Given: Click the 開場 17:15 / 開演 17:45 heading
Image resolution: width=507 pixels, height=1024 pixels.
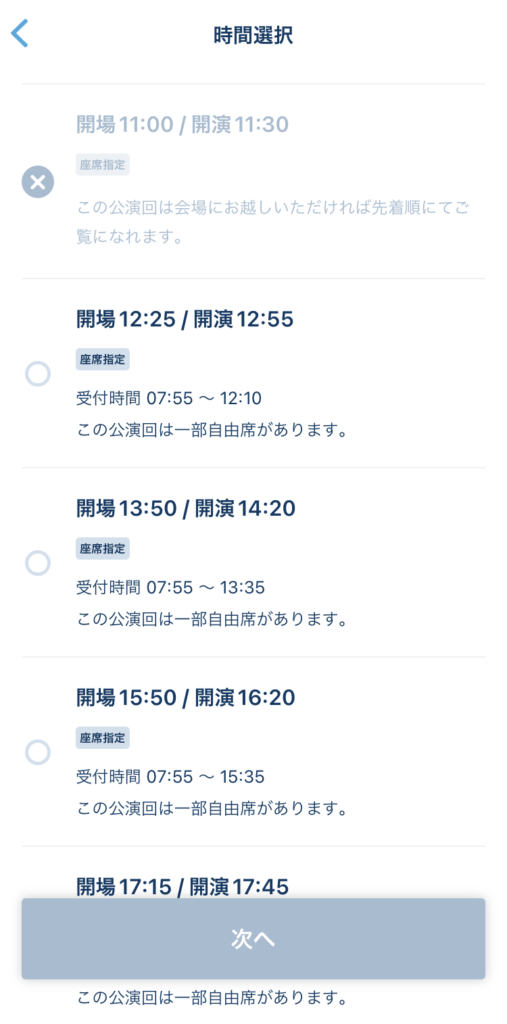Looking at the screenshot, I should pos(182,886).
